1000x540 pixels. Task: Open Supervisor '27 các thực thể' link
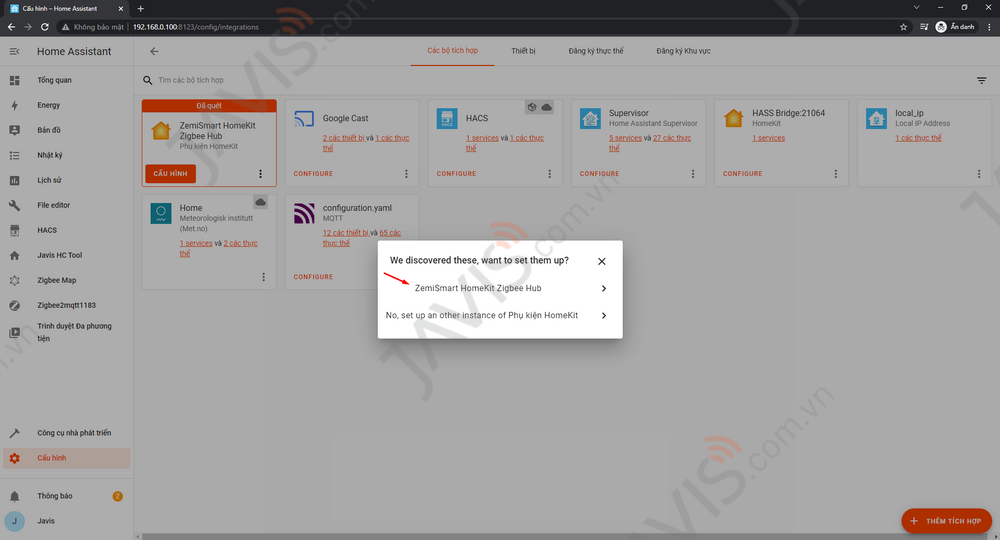tap(672, 138)
